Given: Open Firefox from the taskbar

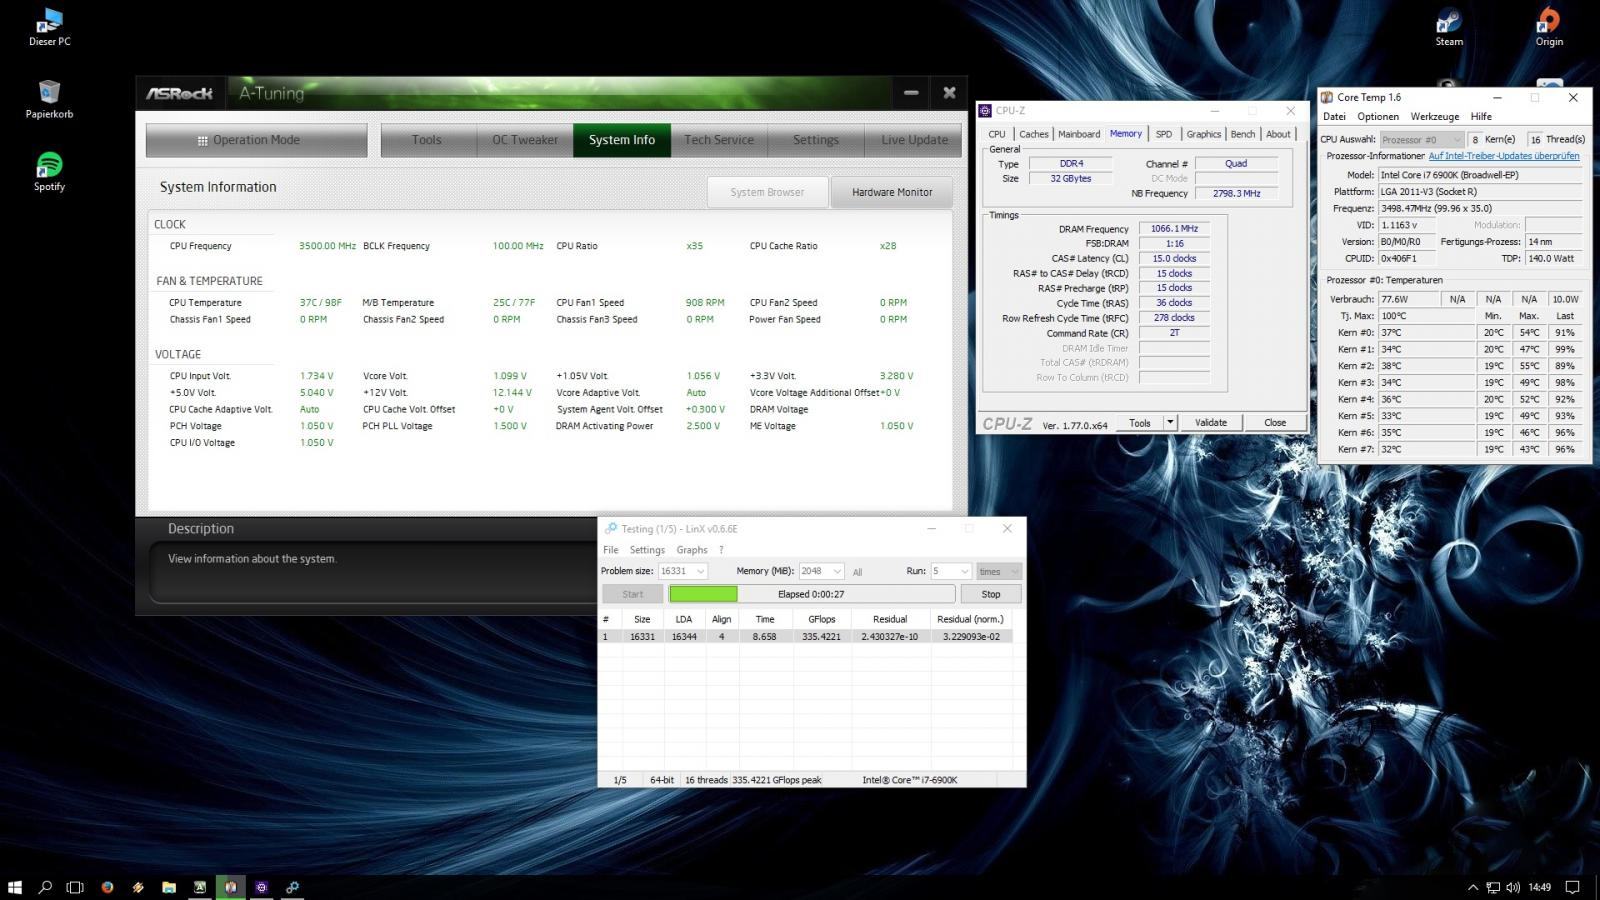Looking at the screenshot, I should (x=107, y=886).
